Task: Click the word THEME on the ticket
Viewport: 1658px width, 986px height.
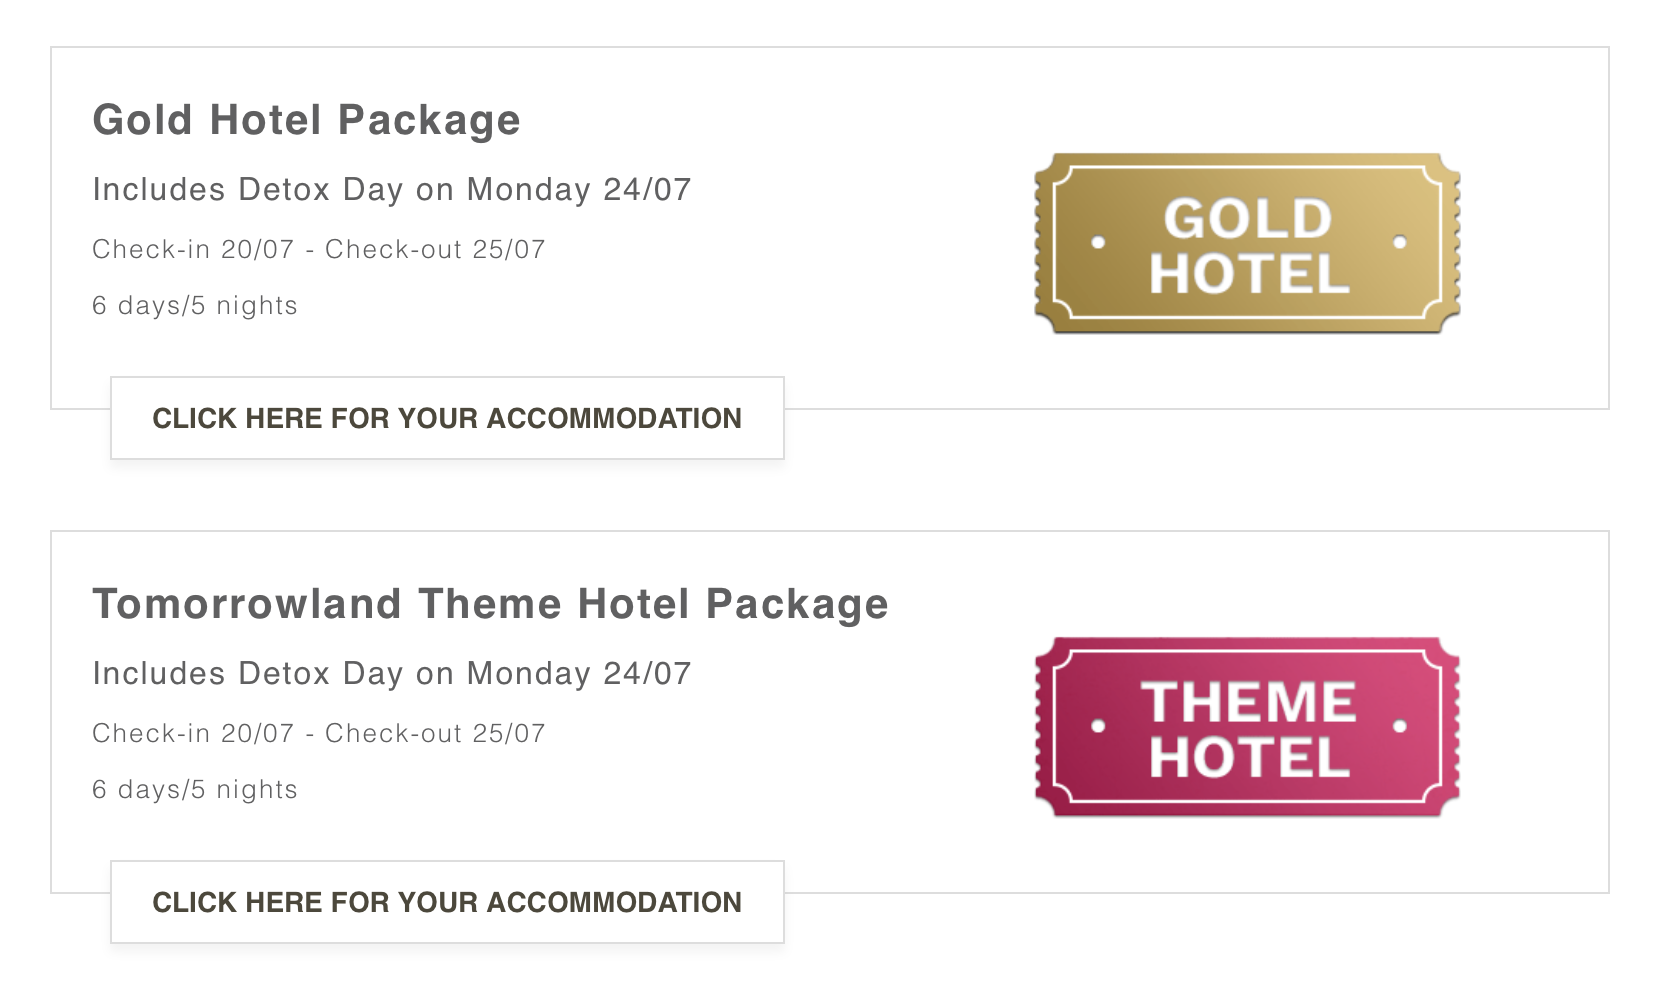Action: pos(1248,702)
